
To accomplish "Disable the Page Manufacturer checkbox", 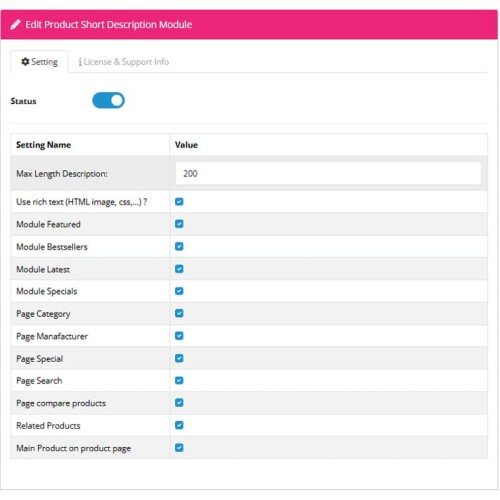I will [179, 336].
